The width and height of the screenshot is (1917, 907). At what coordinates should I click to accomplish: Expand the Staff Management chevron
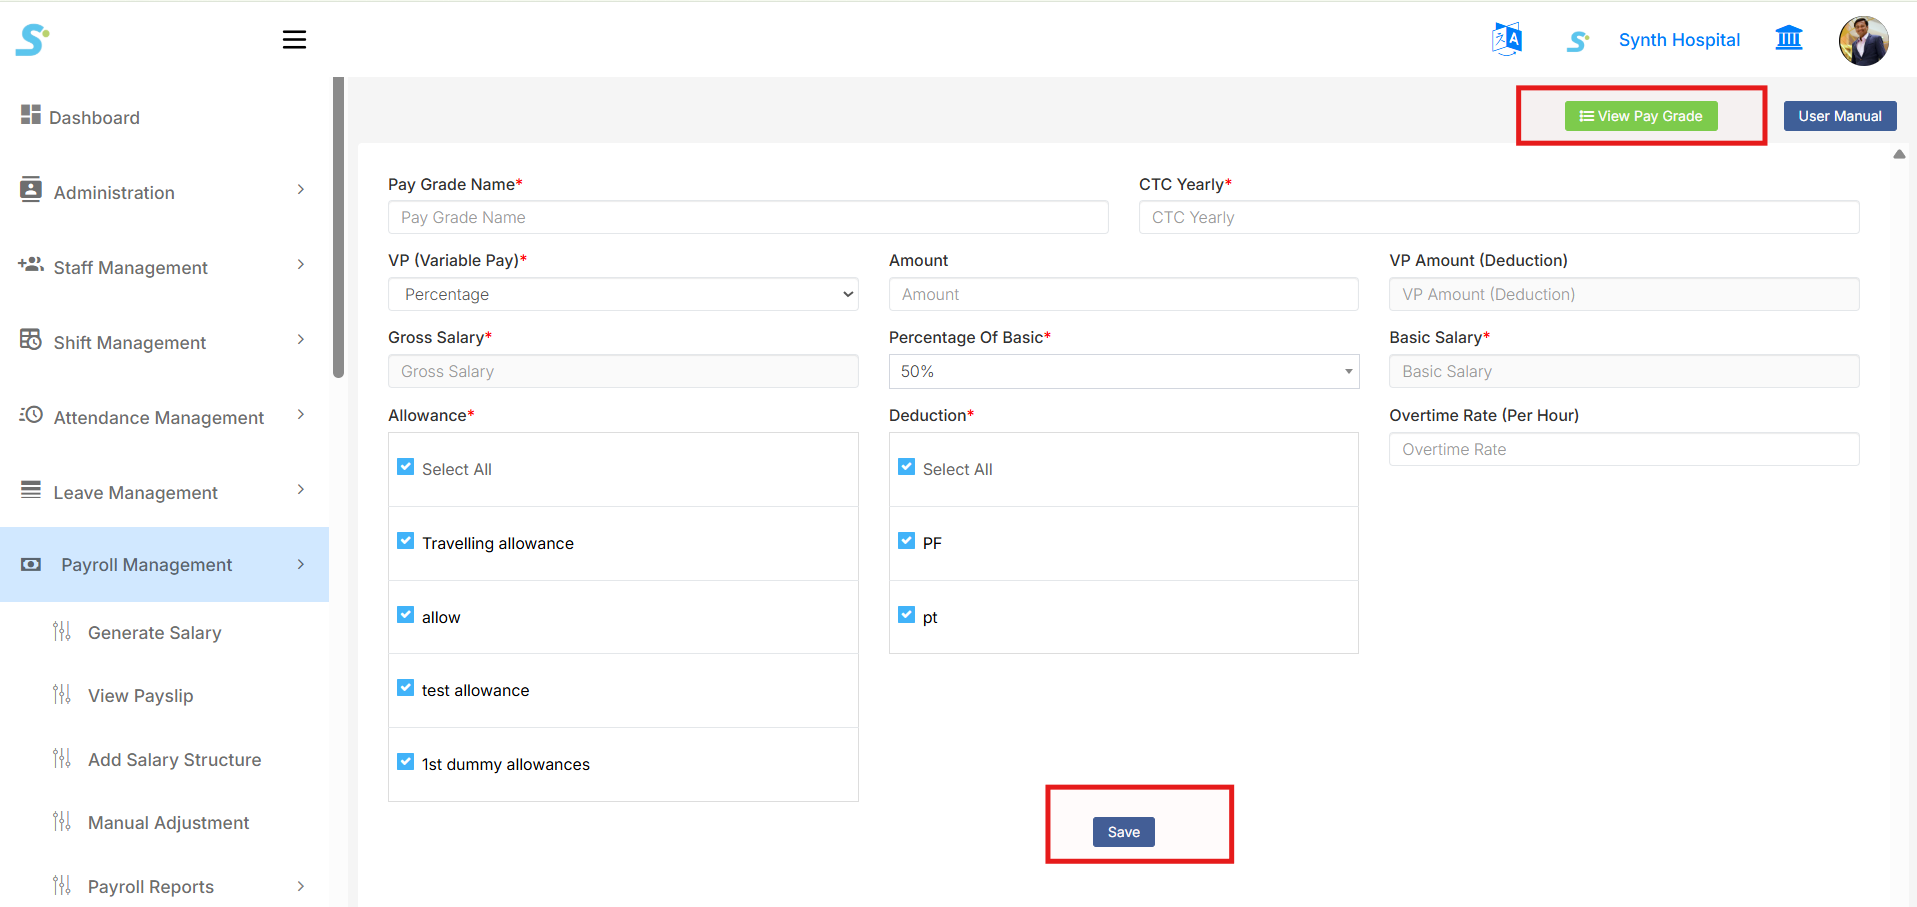coord(301,264)
